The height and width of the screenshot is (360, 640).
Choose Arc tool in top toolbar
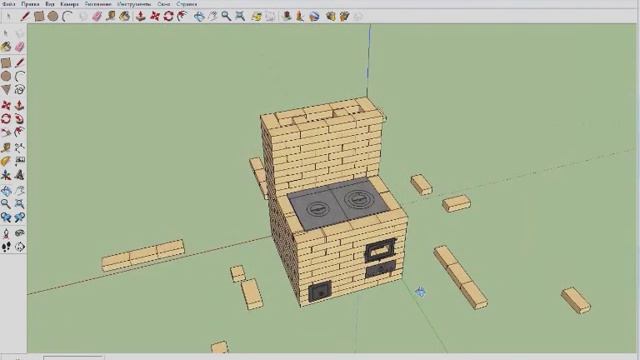click(67, 16)
